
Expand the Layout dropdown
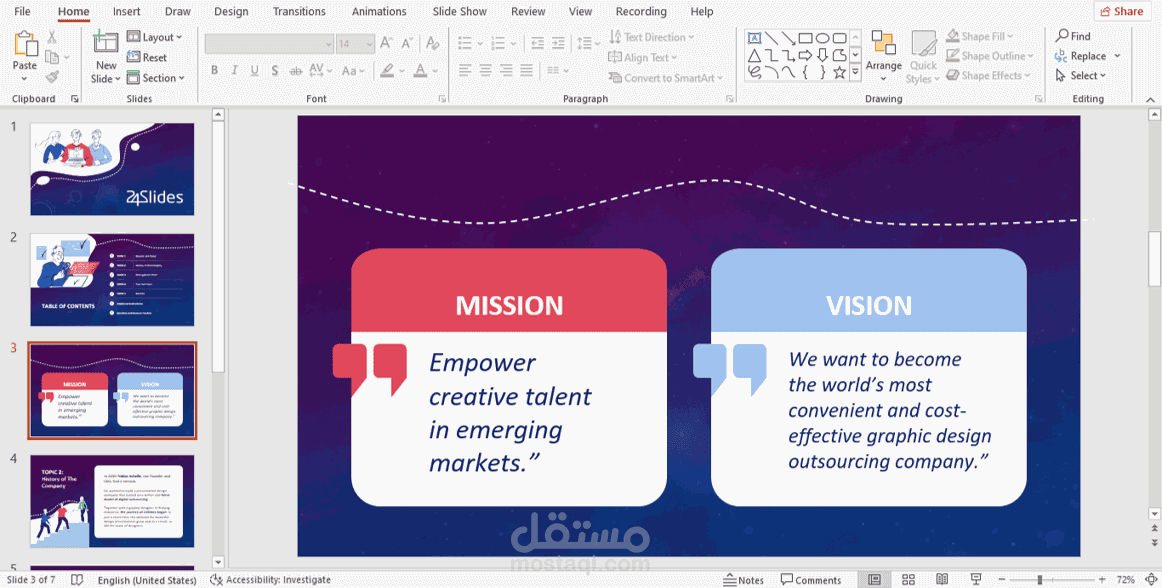click(x=154, y=37)
